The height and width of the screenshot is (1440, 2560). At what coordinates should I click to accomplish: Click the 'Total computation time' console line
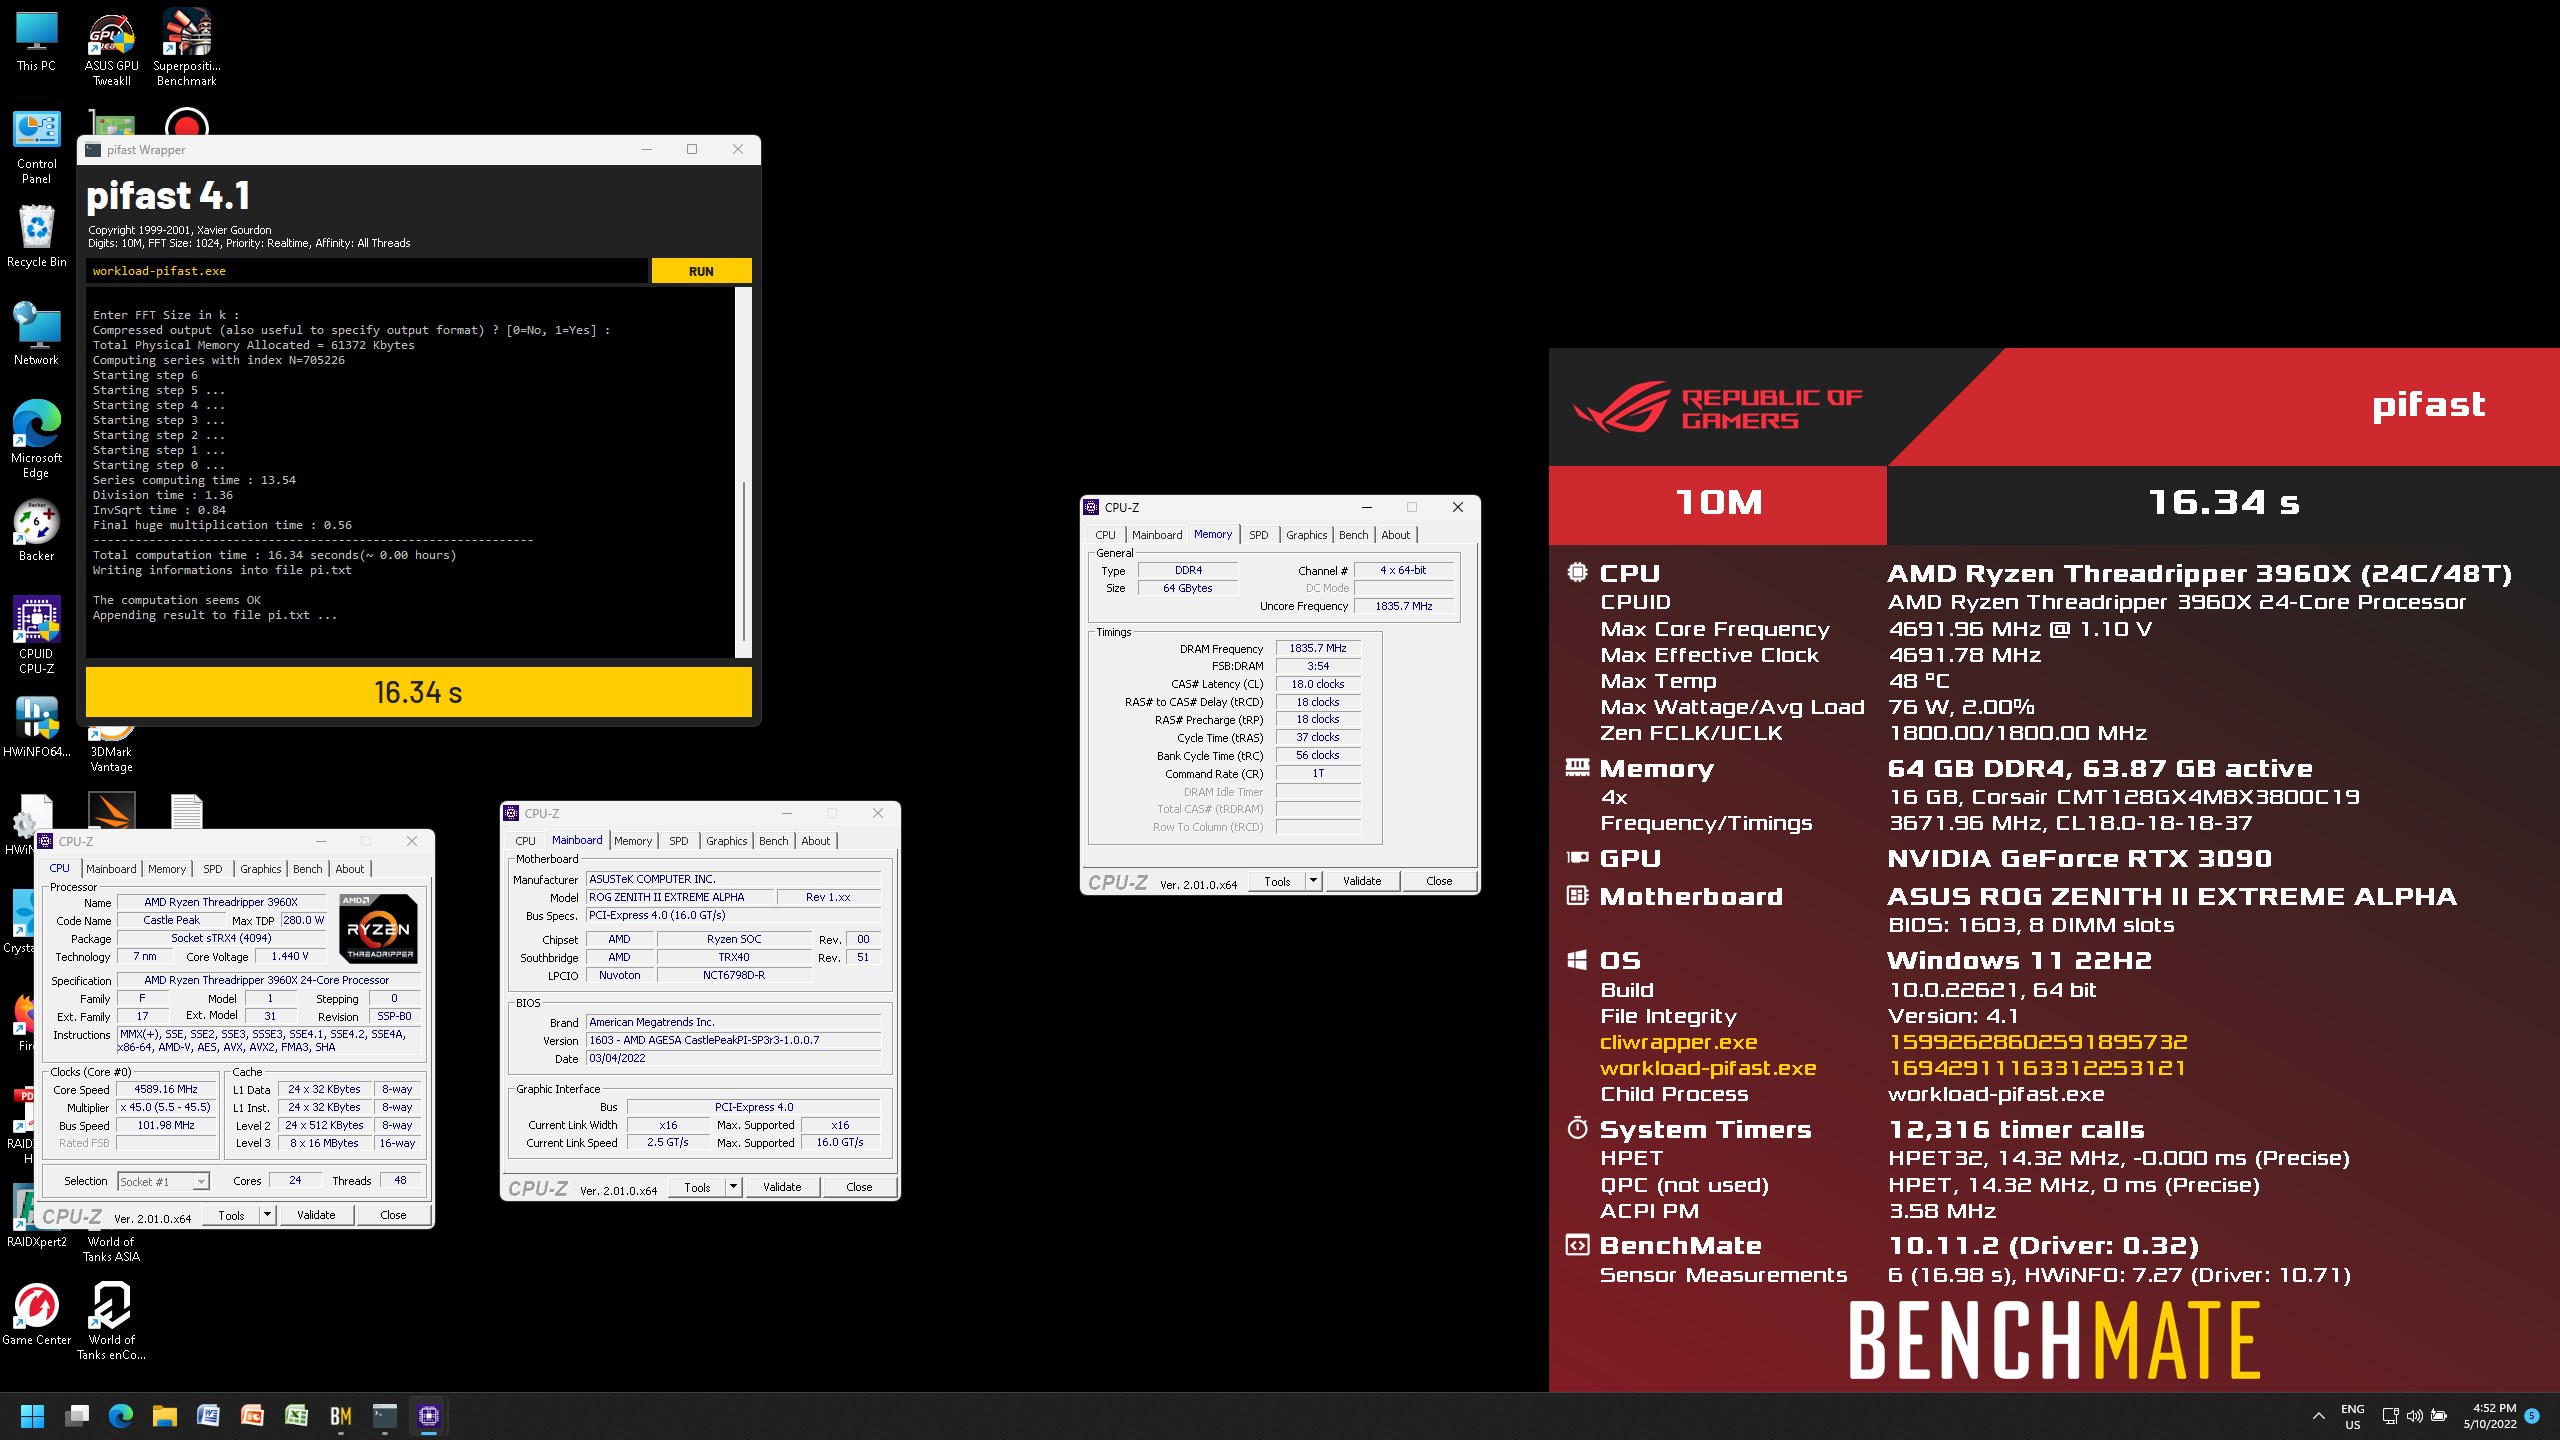pos(275,555)
